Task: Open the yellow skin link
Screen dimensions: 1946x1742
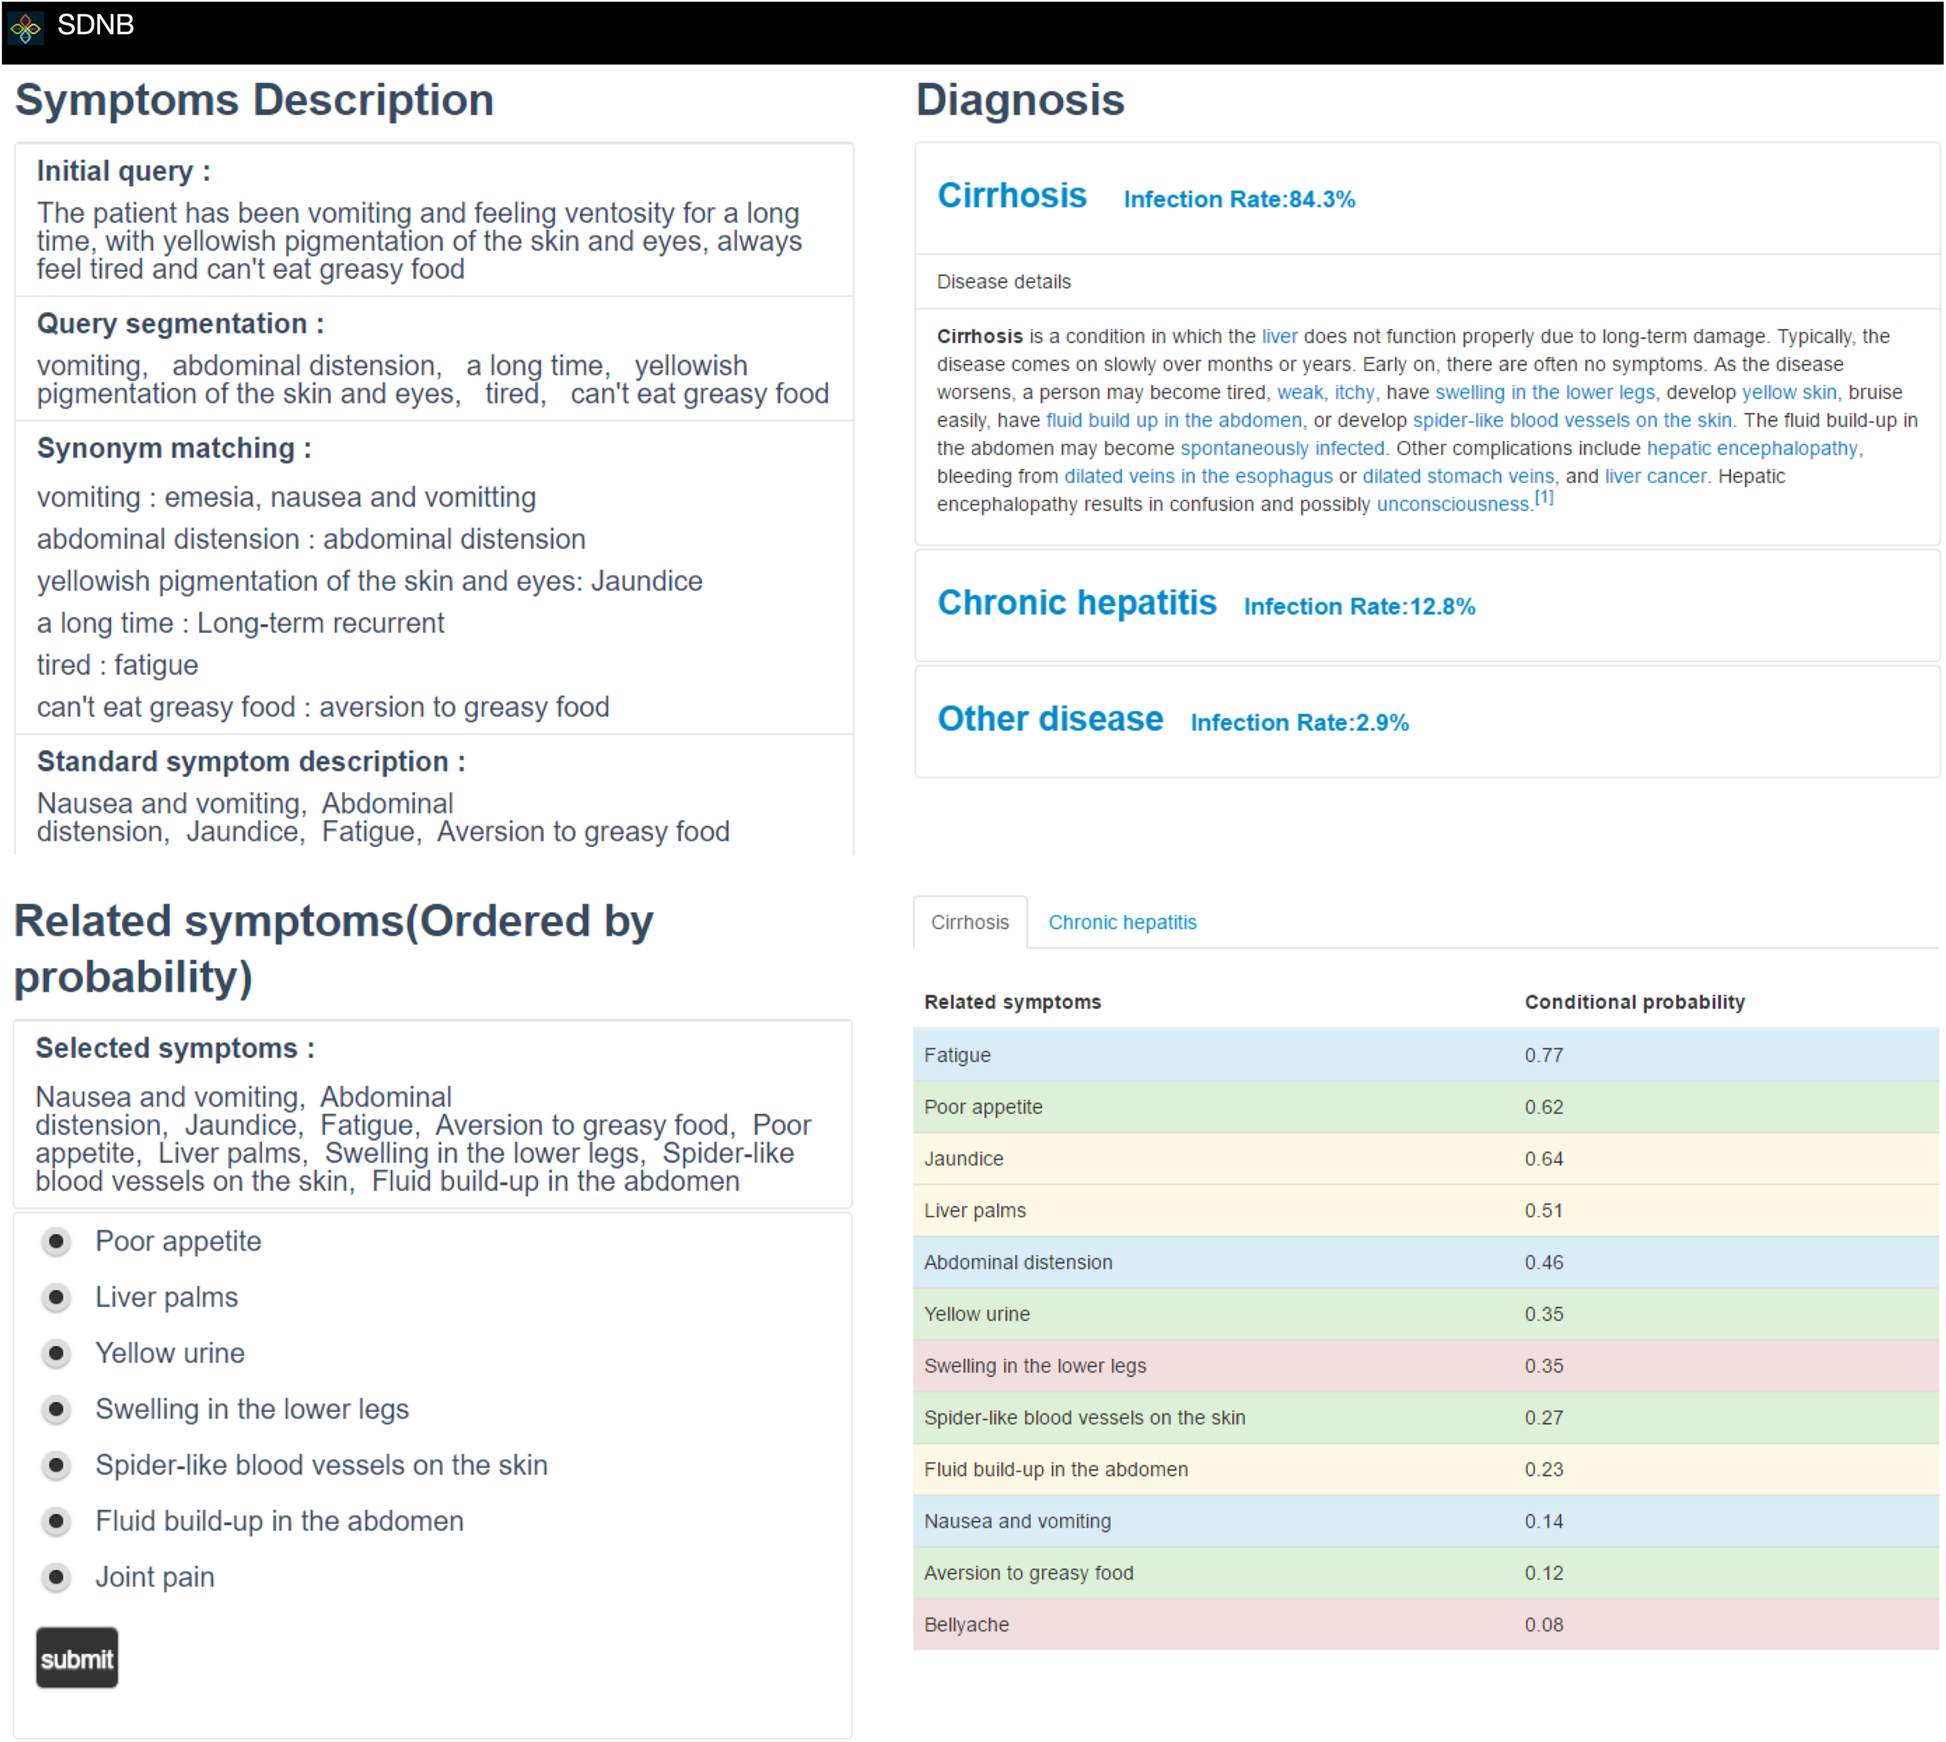Action: (x=1789, y=392)
